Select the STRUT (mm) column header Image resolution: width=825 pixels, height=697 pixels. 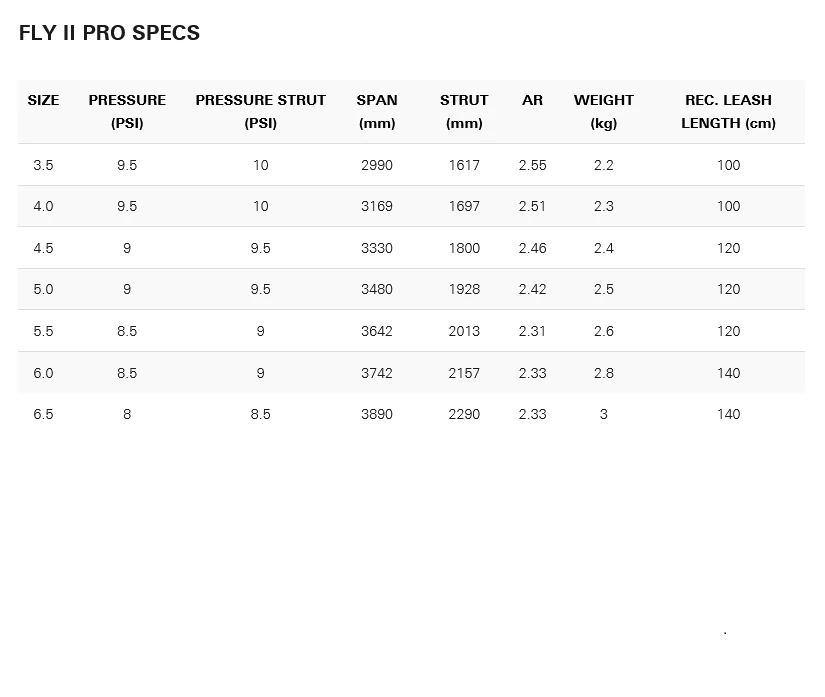coord(464,111)
